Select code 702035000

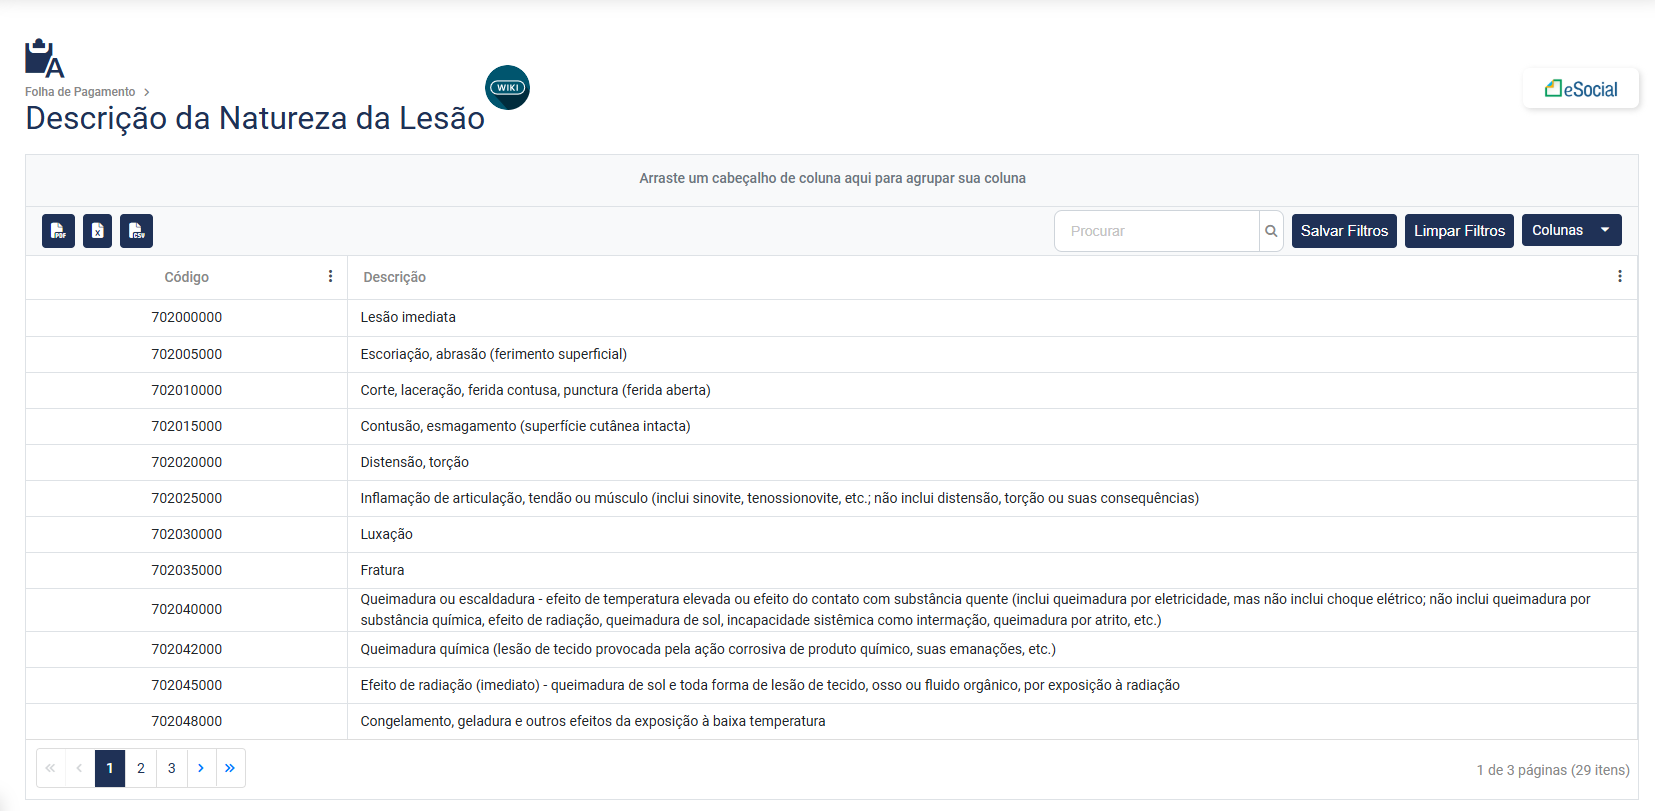pos(187,570)
